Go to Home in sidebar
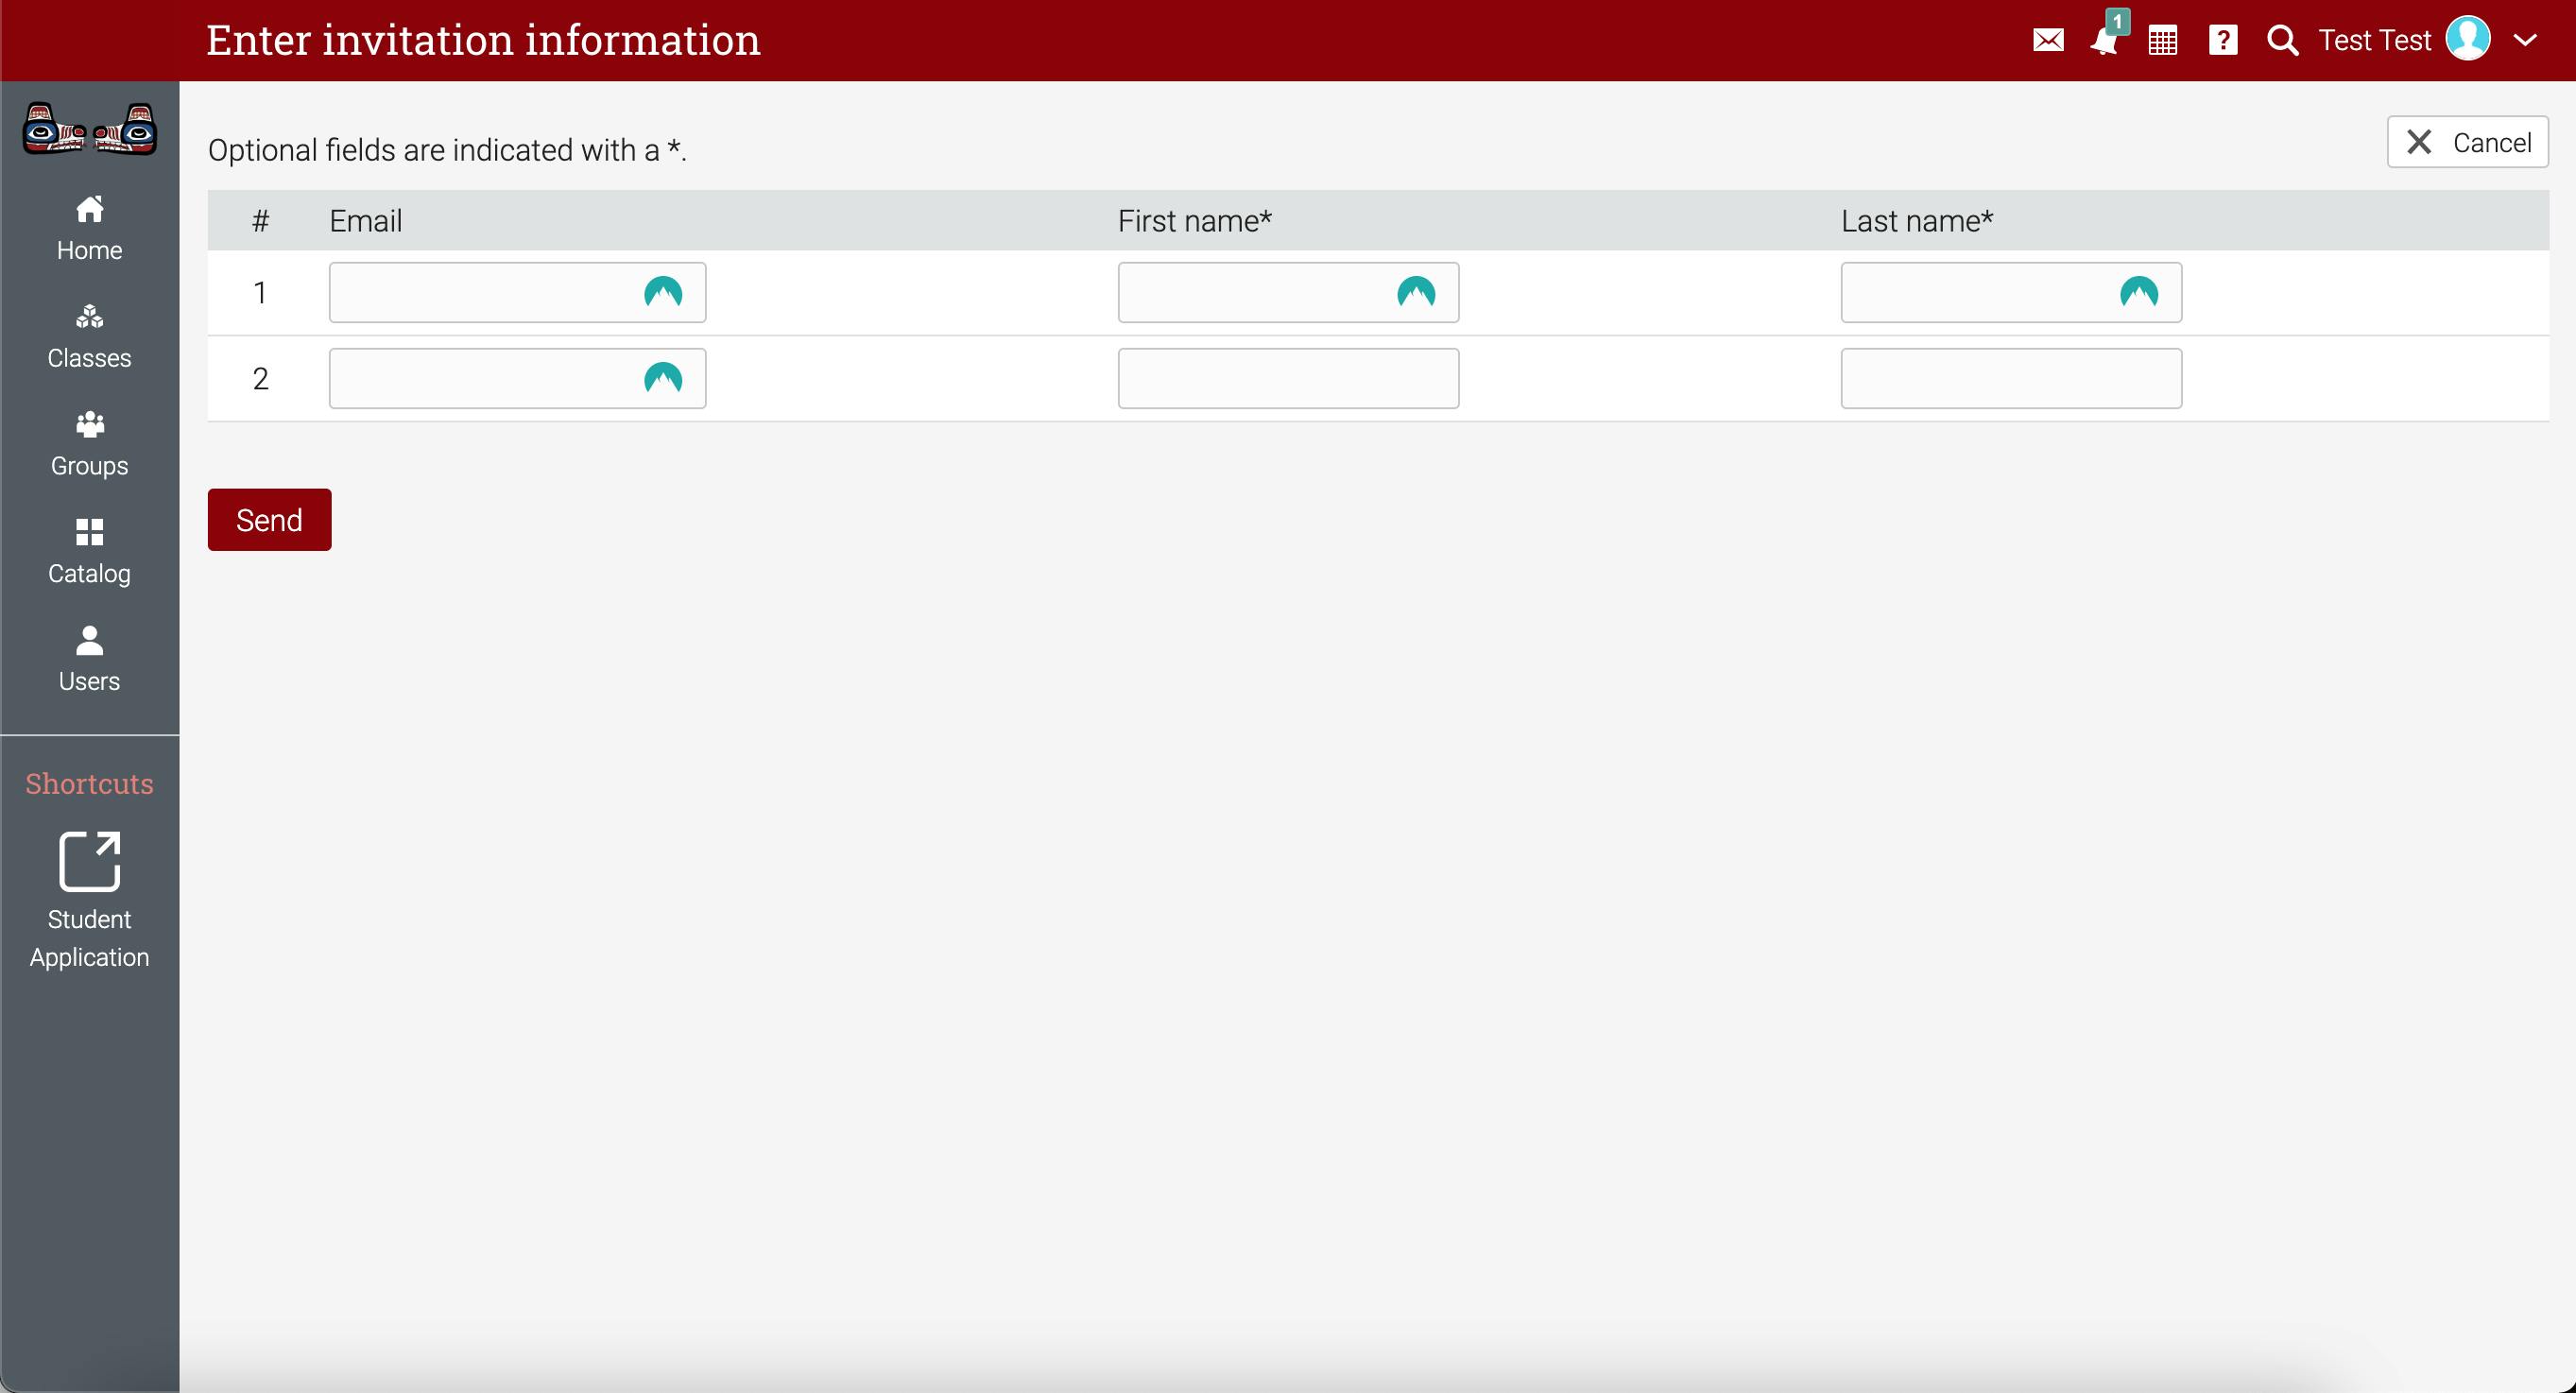This screenshot has width=2576, height=1393. tap(90, 228)
